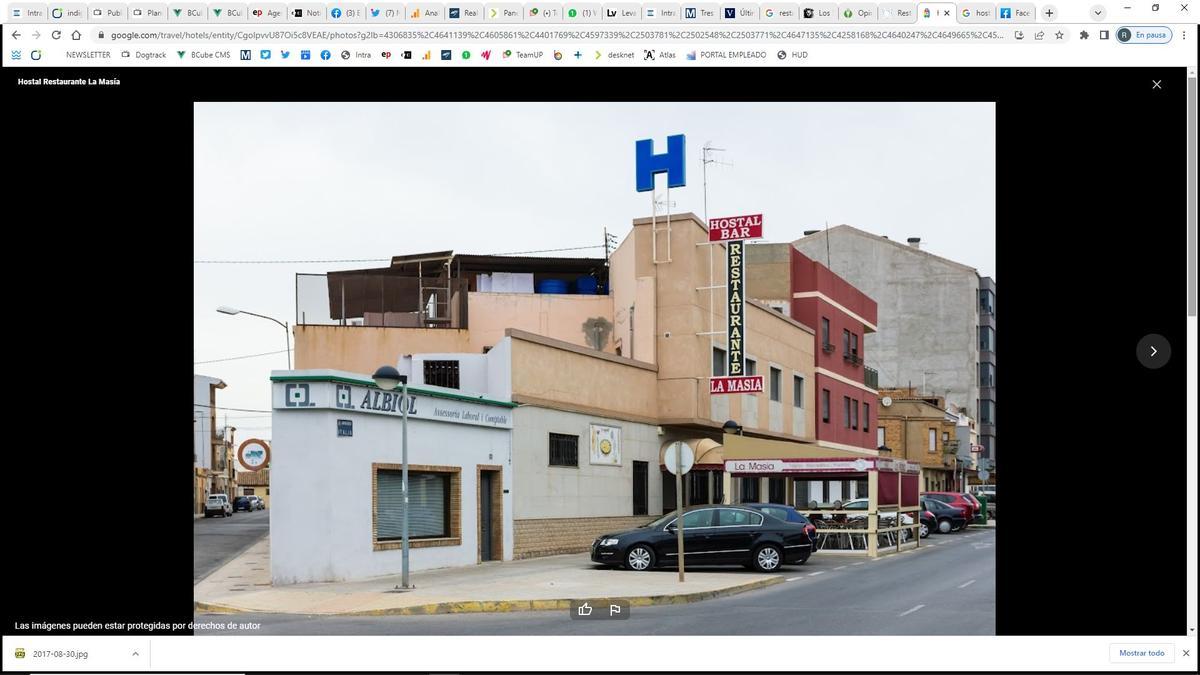Open the 2017-08-30.jpg download
This screenshot has height=675, width=1200.
point(62,653)
